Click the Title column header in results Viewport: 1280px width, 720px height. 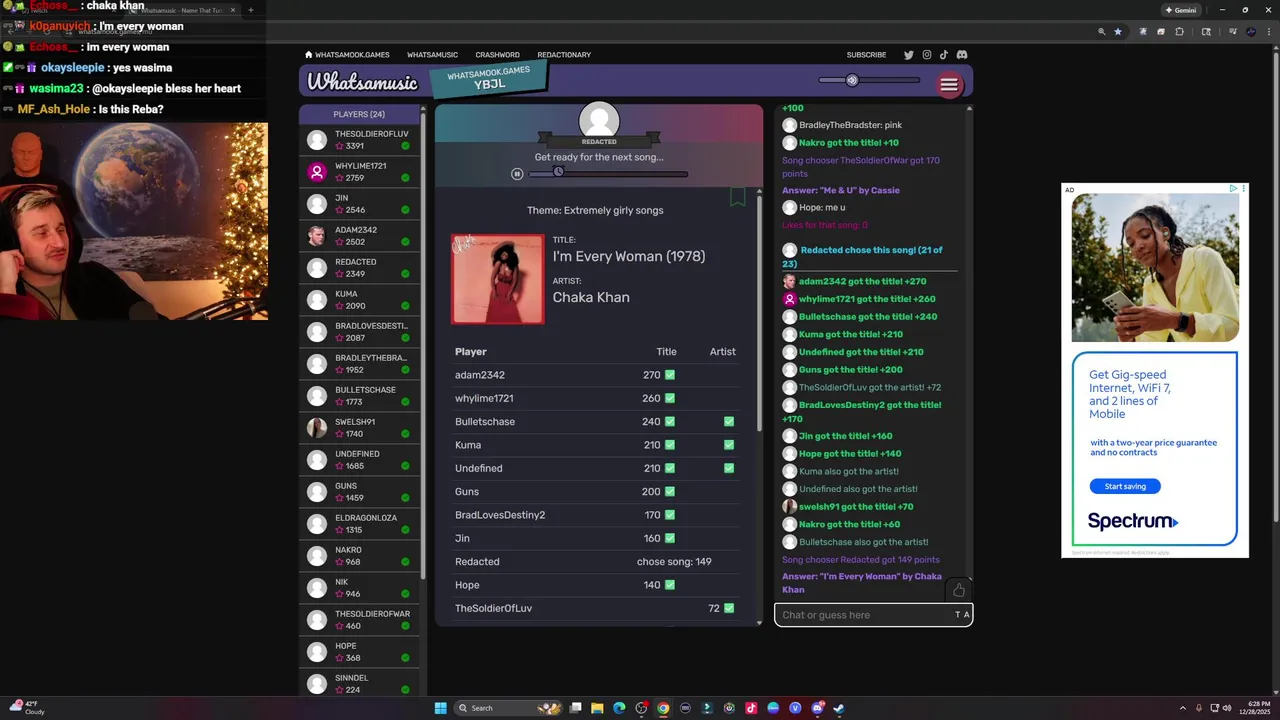(x=666, y=352)
